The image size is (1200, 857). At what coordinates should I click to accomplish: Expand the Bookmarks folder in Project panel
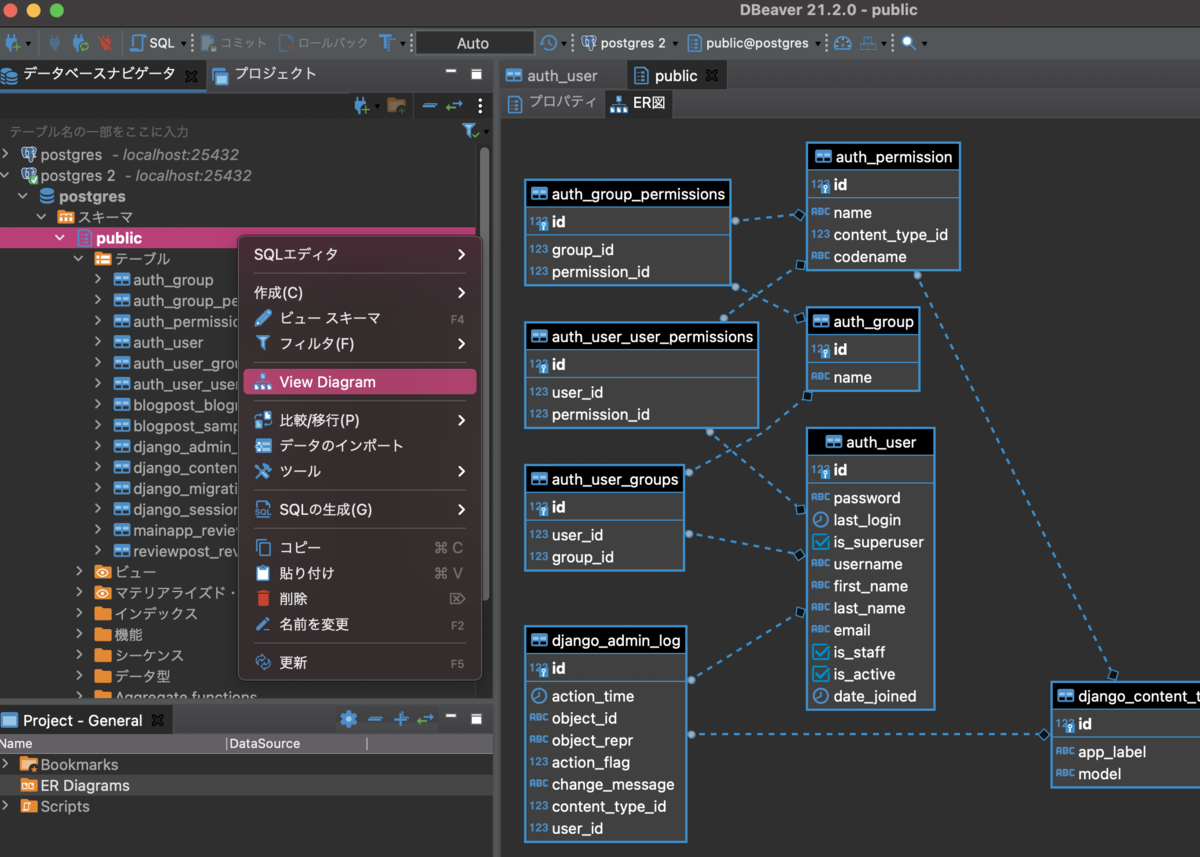point(7,765)
